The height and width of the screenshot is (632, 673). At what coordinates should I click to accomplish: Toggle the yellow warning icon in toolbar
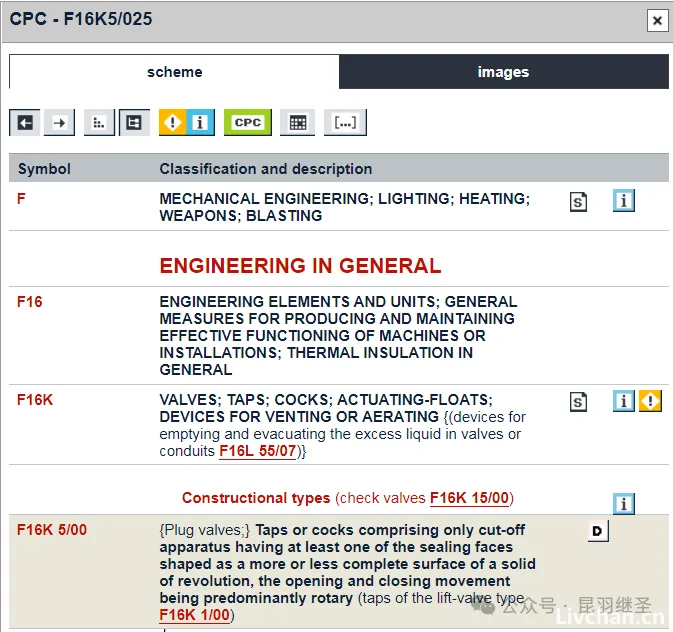[173, 122]
